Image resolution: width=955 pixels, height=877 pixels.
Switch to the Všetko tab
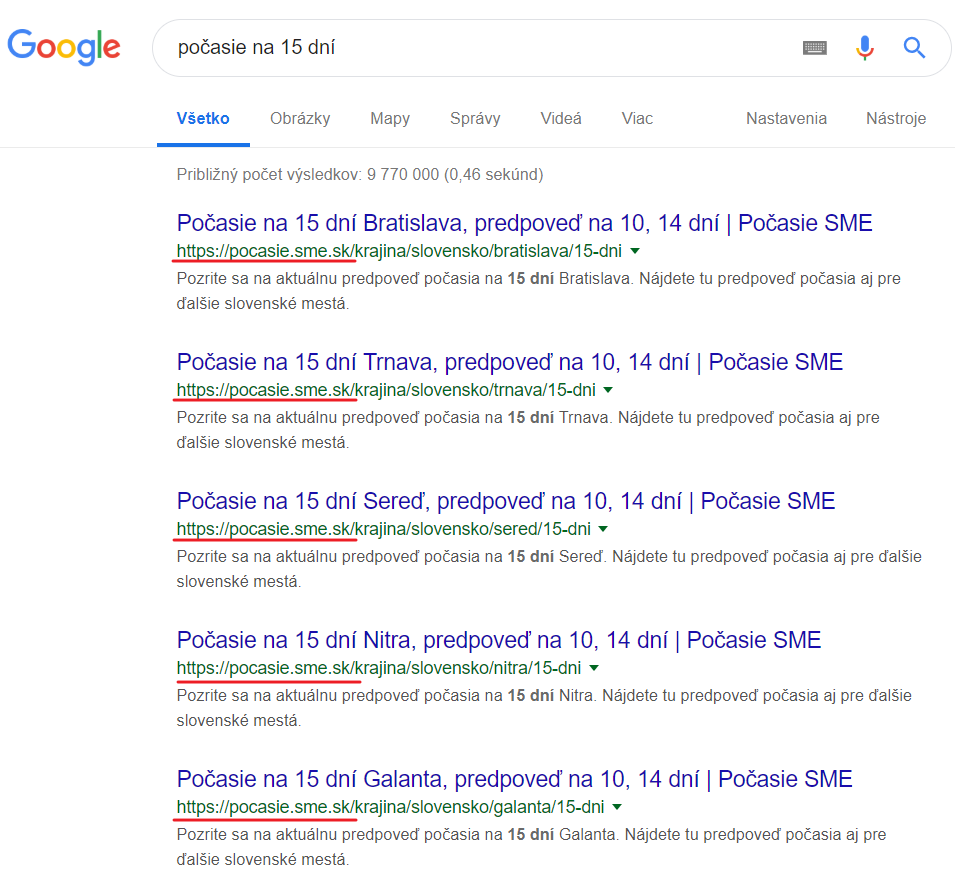click(202, 118)
